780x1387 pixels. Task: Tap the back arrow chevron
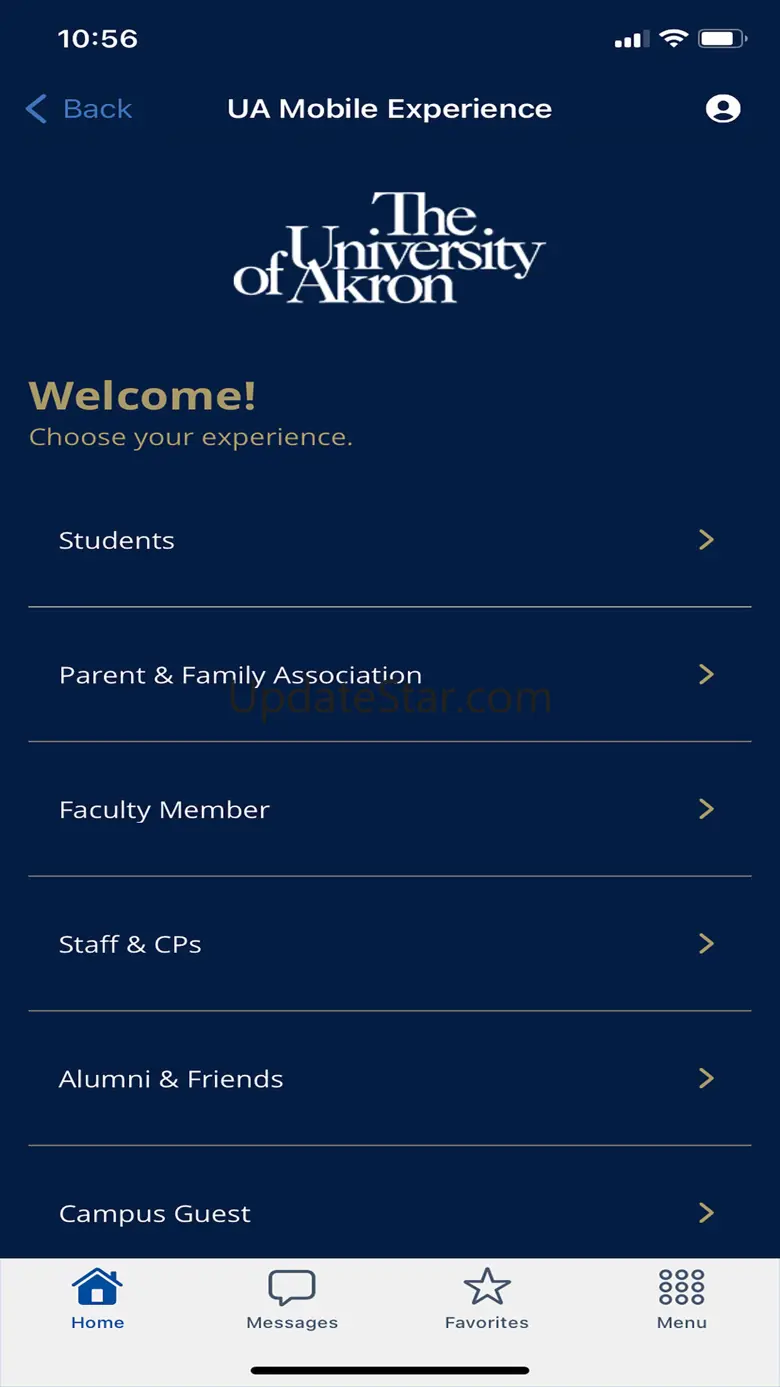pyautogui.click(x=37, y=108)
